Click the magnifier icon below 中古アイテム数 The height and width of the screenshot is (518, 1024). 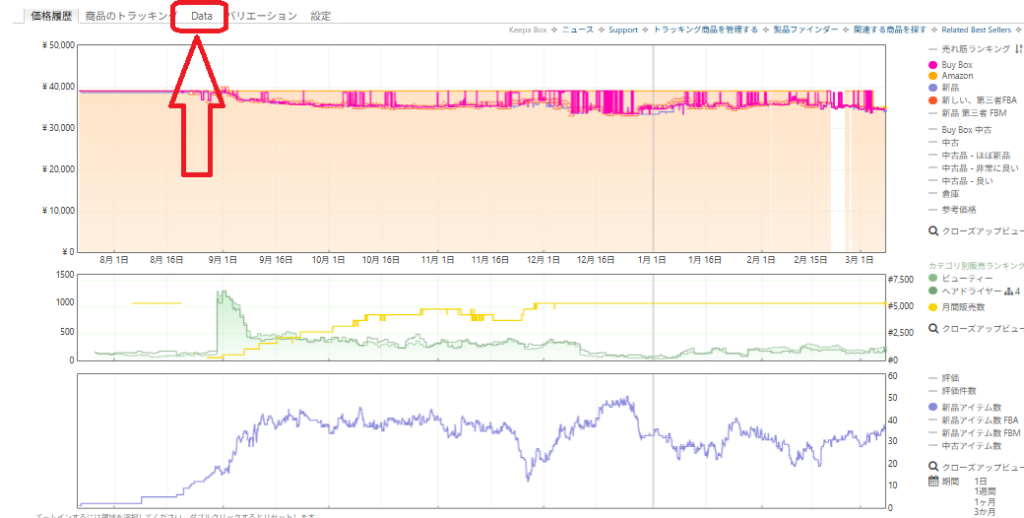coord(934,467)
